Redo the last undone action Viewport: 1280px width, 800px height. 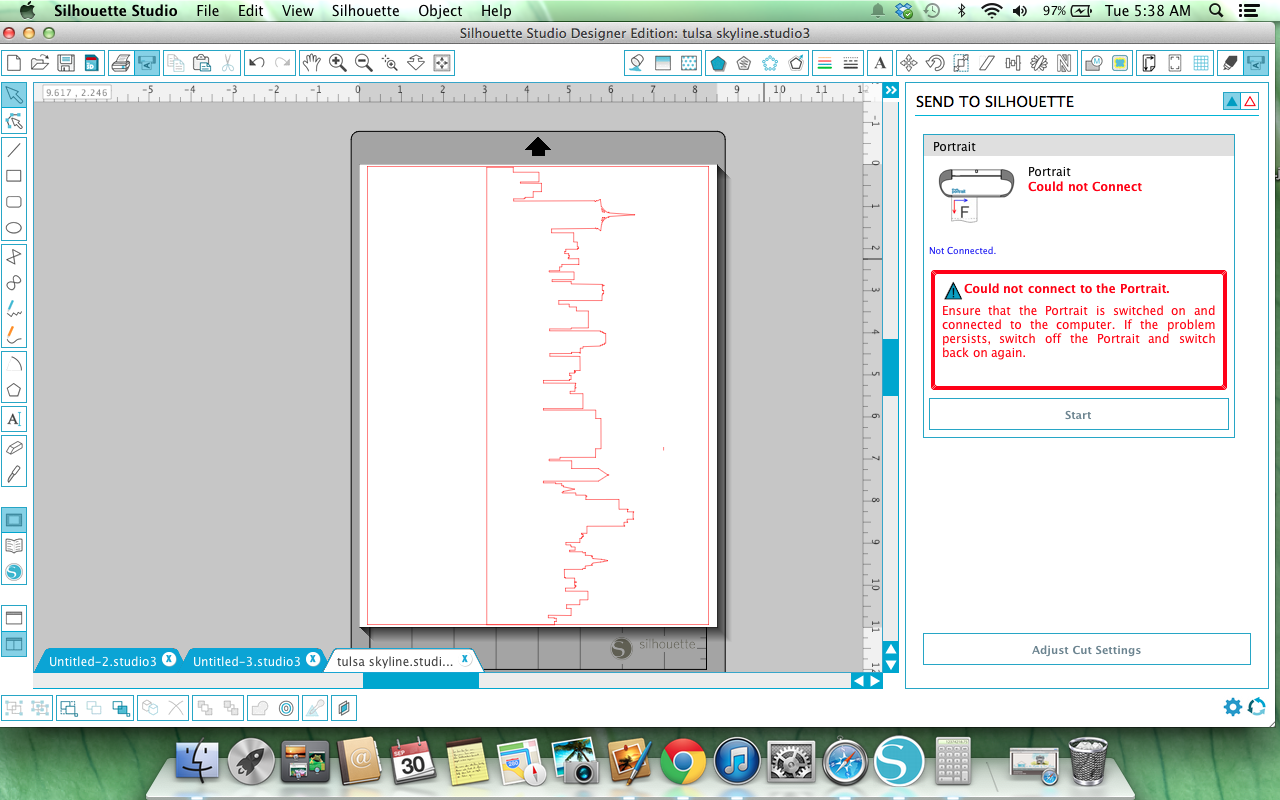pos(283,63)
